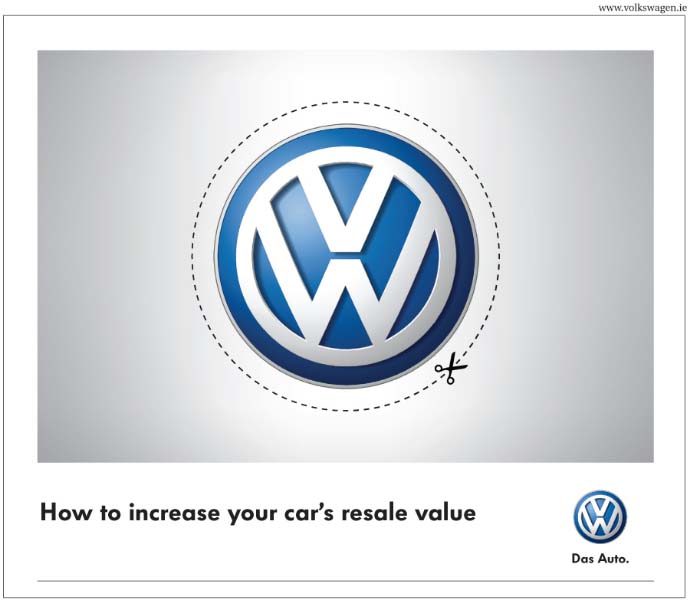Click the dashed cut line right of the logo

(499, 256)
